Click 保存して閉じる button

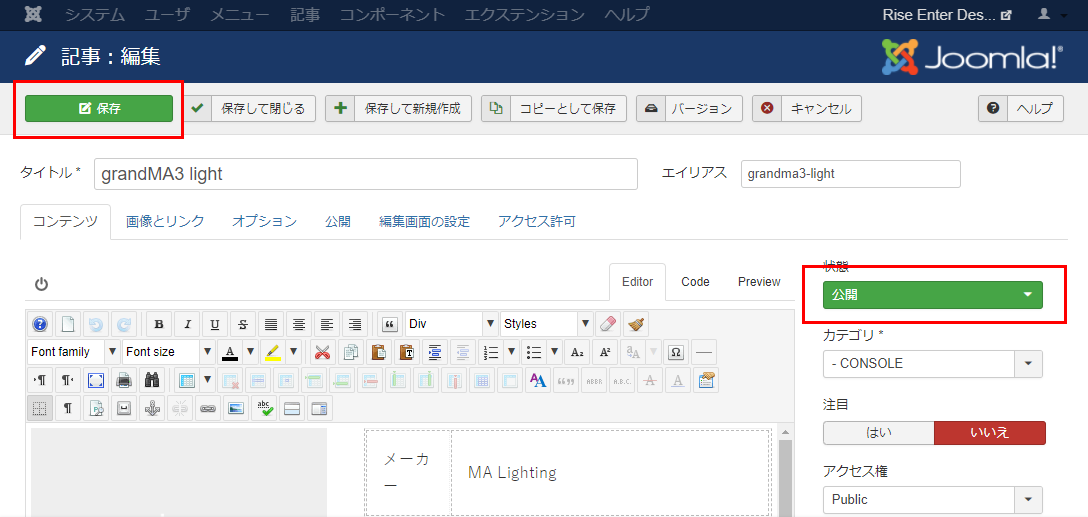click(250, 109)
